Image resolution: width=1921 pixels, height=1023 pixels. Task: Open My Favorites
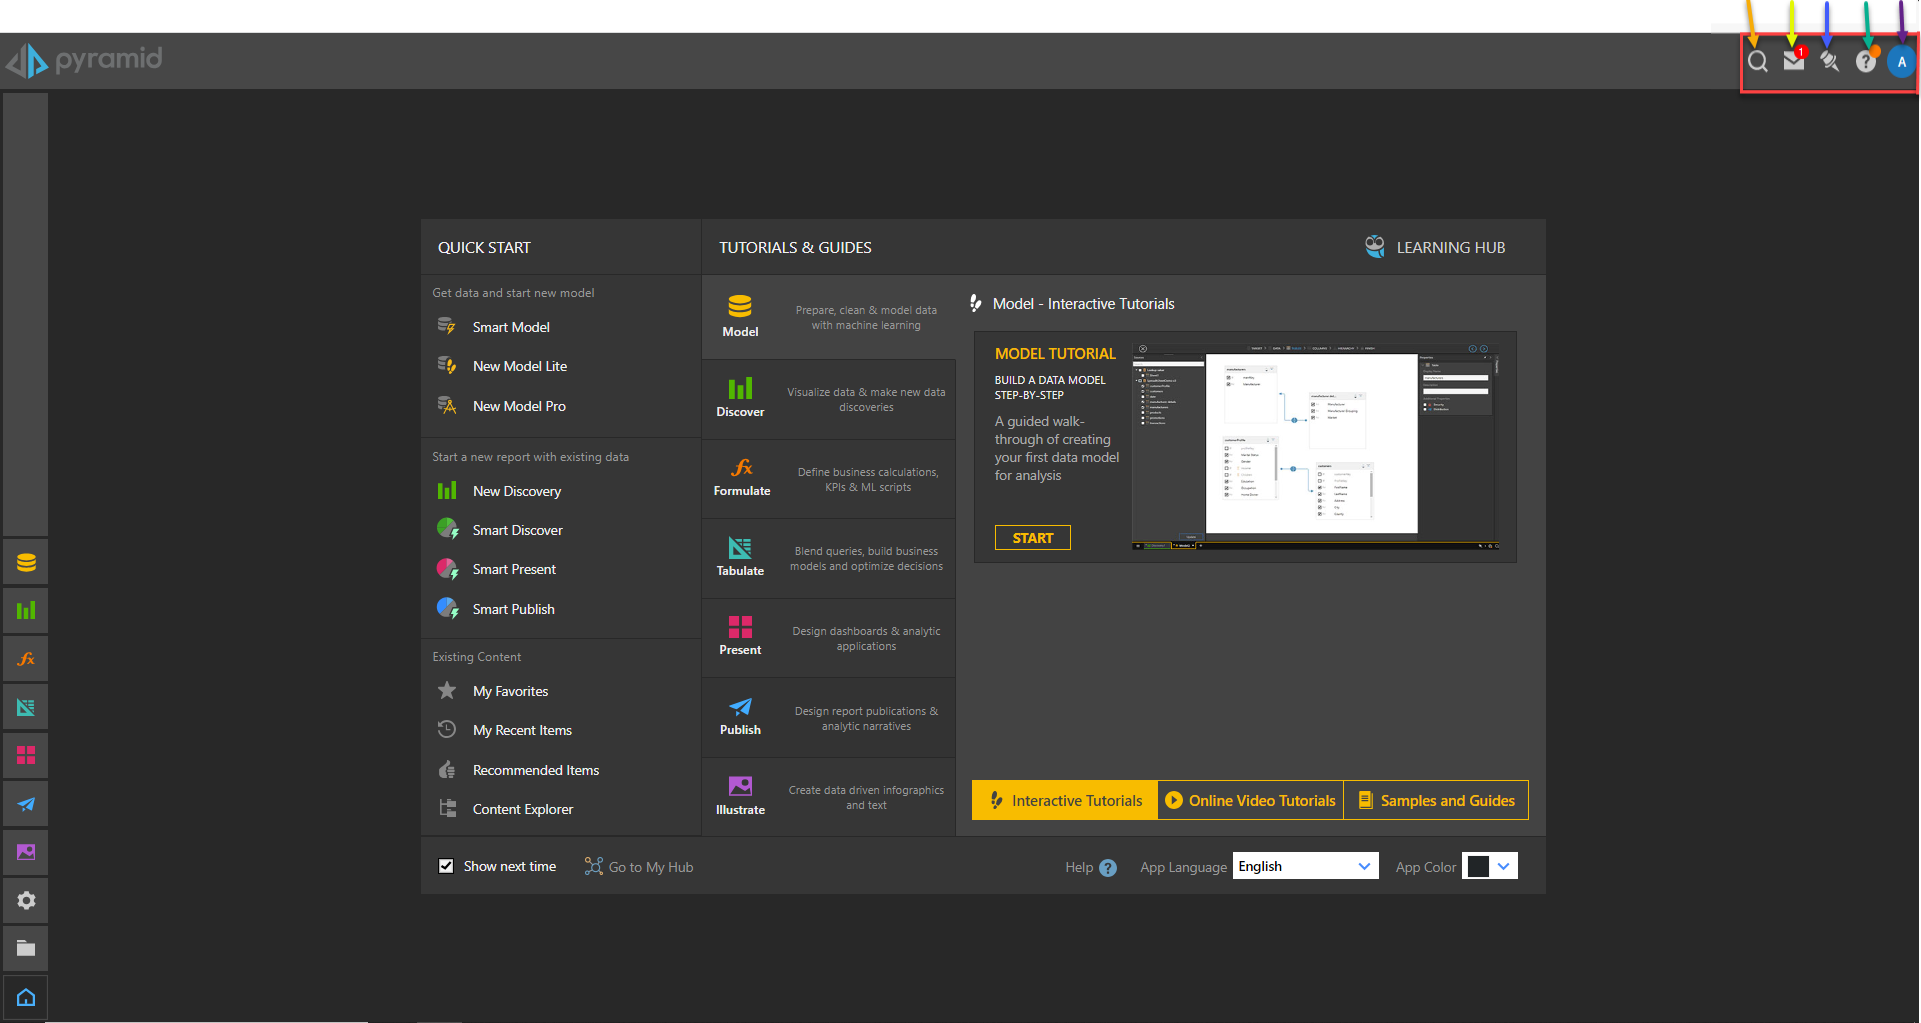click(510, 691)
